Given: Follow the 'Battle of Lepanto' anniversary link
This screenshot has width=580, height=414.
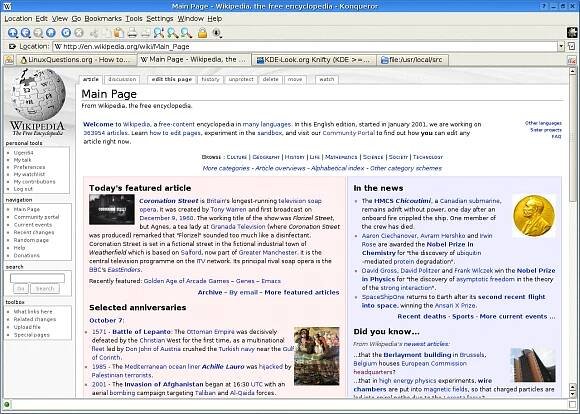Looking at the screenshot, I should (x=141, y=332).
